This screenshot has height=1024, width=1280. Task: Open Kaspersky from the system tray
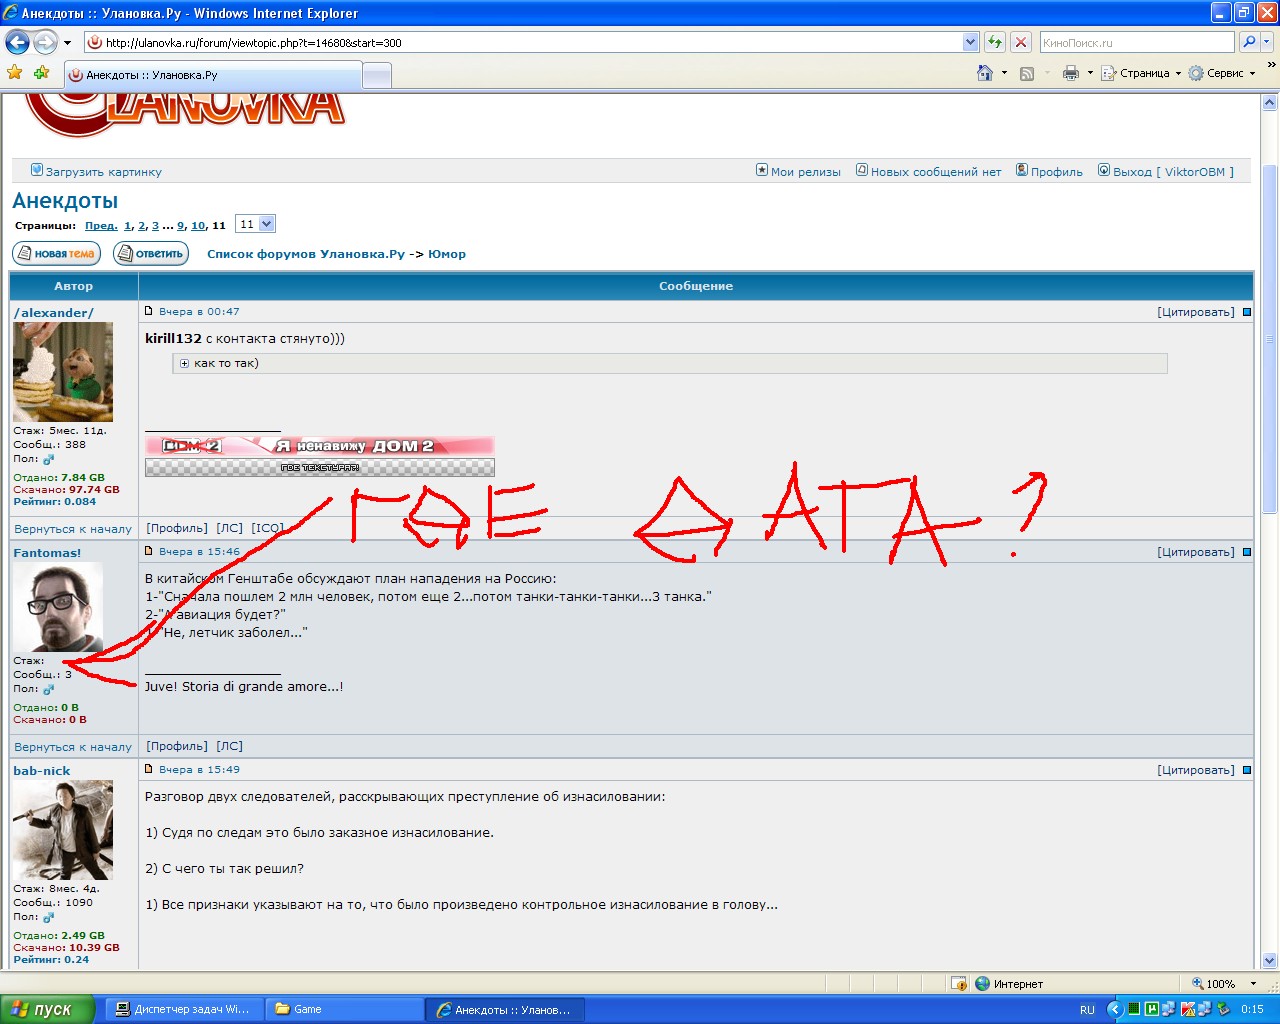pyautogui.click(x=1188, y=1010)
